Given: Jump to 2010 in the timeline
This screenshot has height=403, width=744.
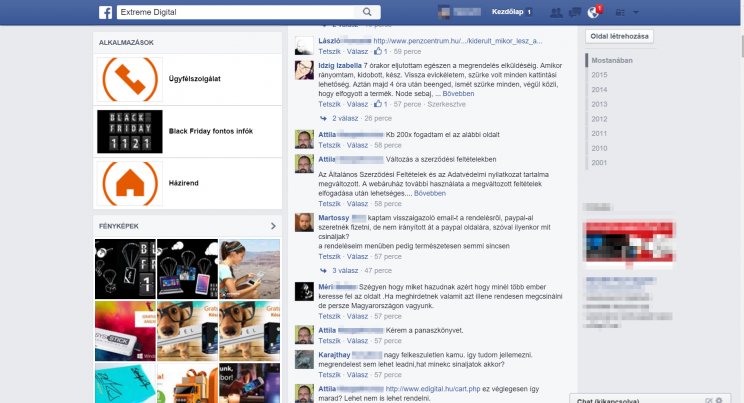Looking at the screenshot, I should (x=599, y=149).
